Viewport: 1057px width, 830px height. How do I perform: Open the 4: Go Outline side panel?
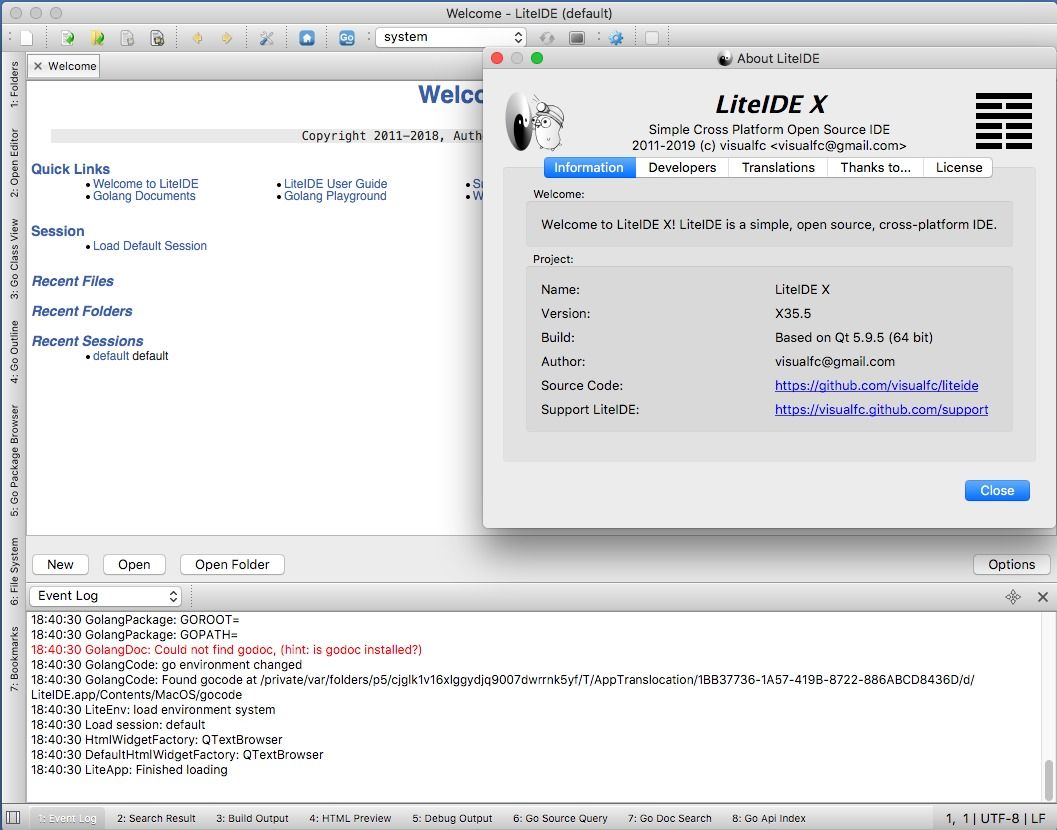click(x=14, y=352)
